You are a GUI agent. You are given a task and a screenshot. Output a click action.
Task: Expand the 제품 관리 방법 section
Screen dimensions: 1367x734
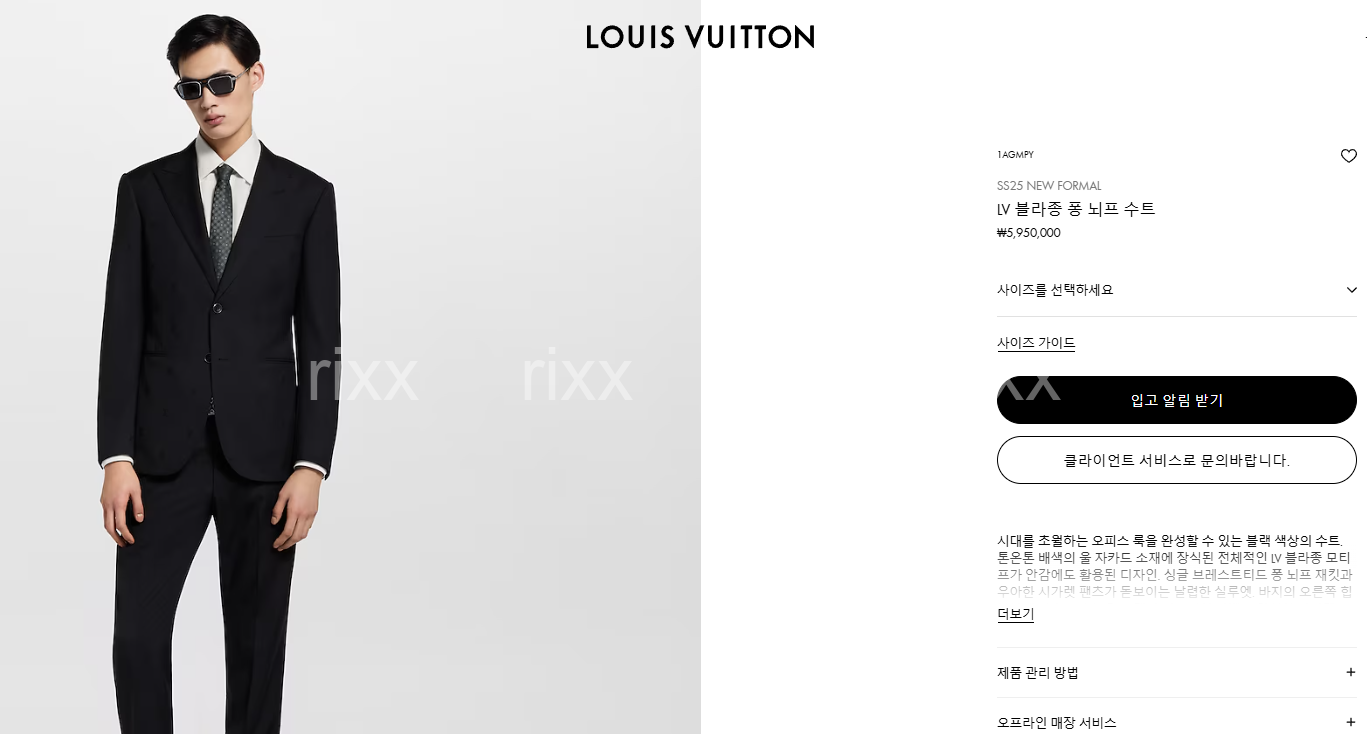coord(1177,673)
